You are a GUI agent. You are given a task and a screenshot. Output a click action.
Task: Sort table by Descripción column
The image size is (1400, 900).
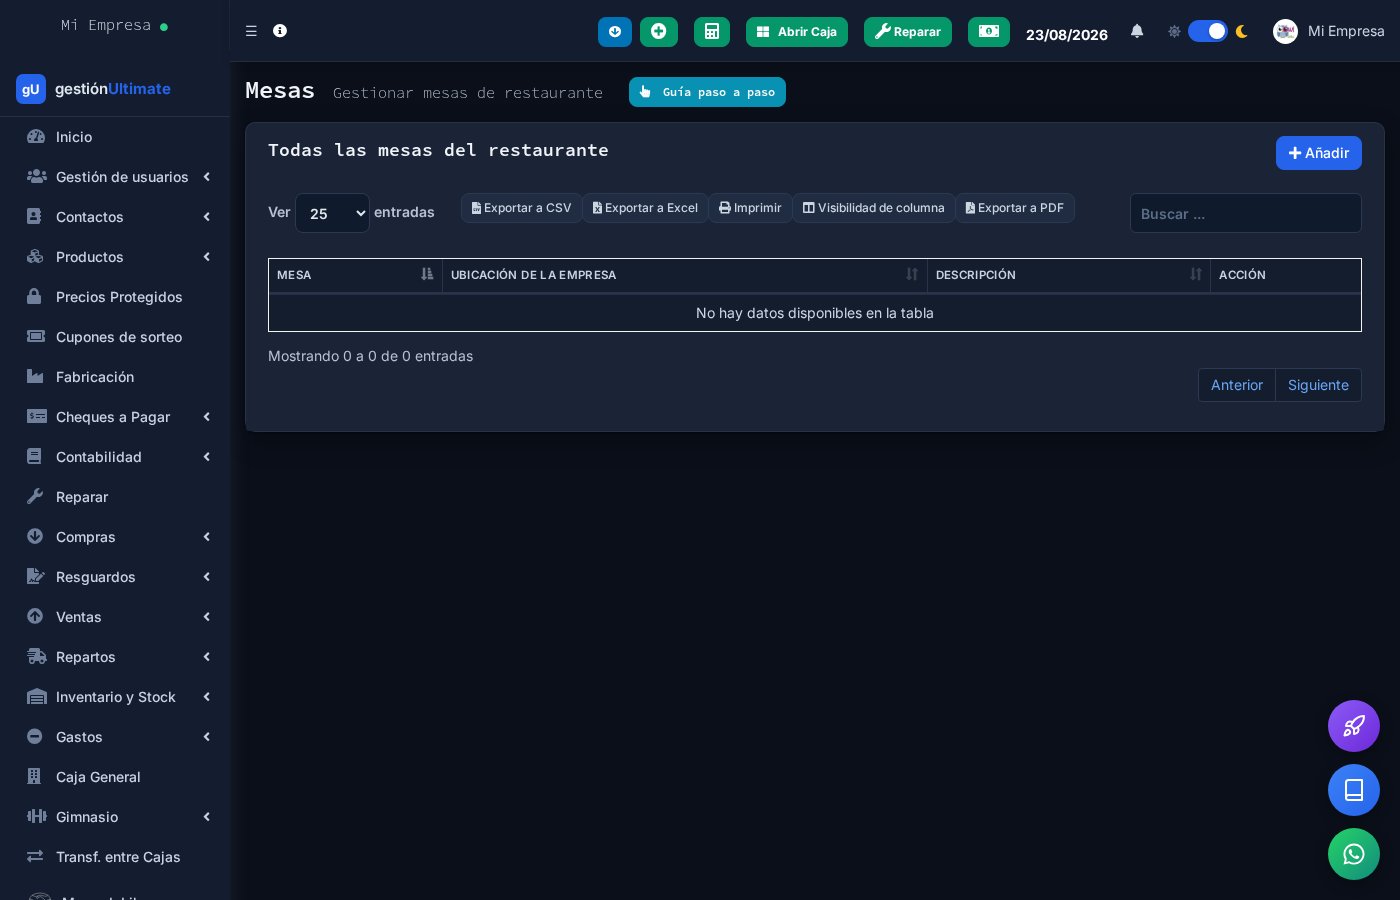(1069, 275)
